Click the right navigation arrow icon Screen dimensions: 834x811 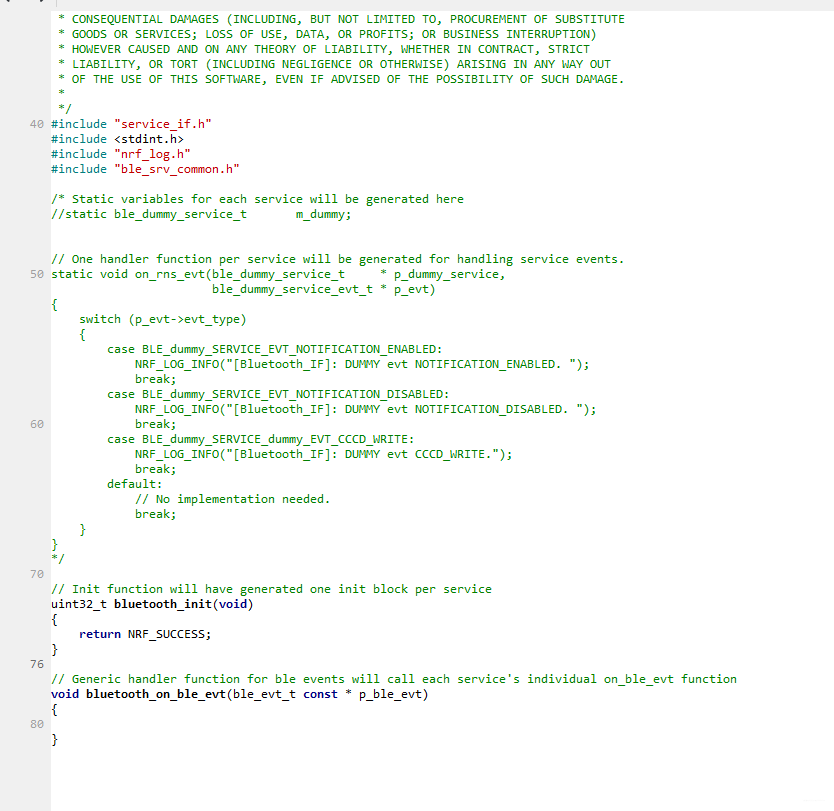pyautogui.click(x=41, y=3)
